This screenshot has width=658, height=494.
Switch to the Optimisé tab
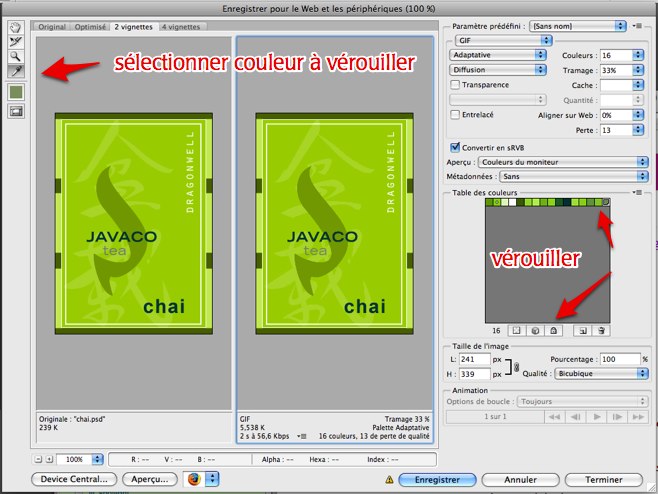(x=90, y=27)
